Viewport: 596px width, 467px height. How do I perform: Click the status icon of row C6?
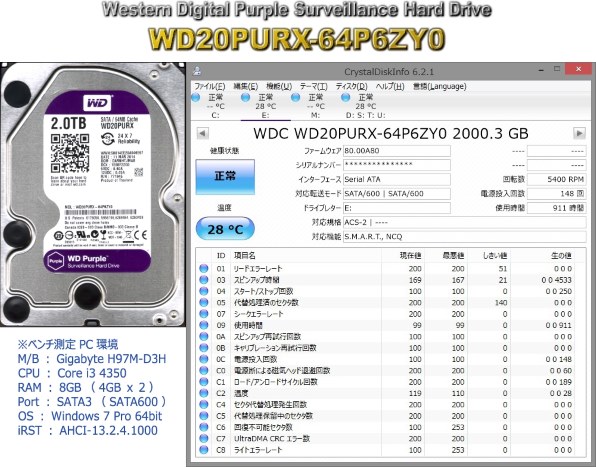pyautogui.click(x=204, y=427)
